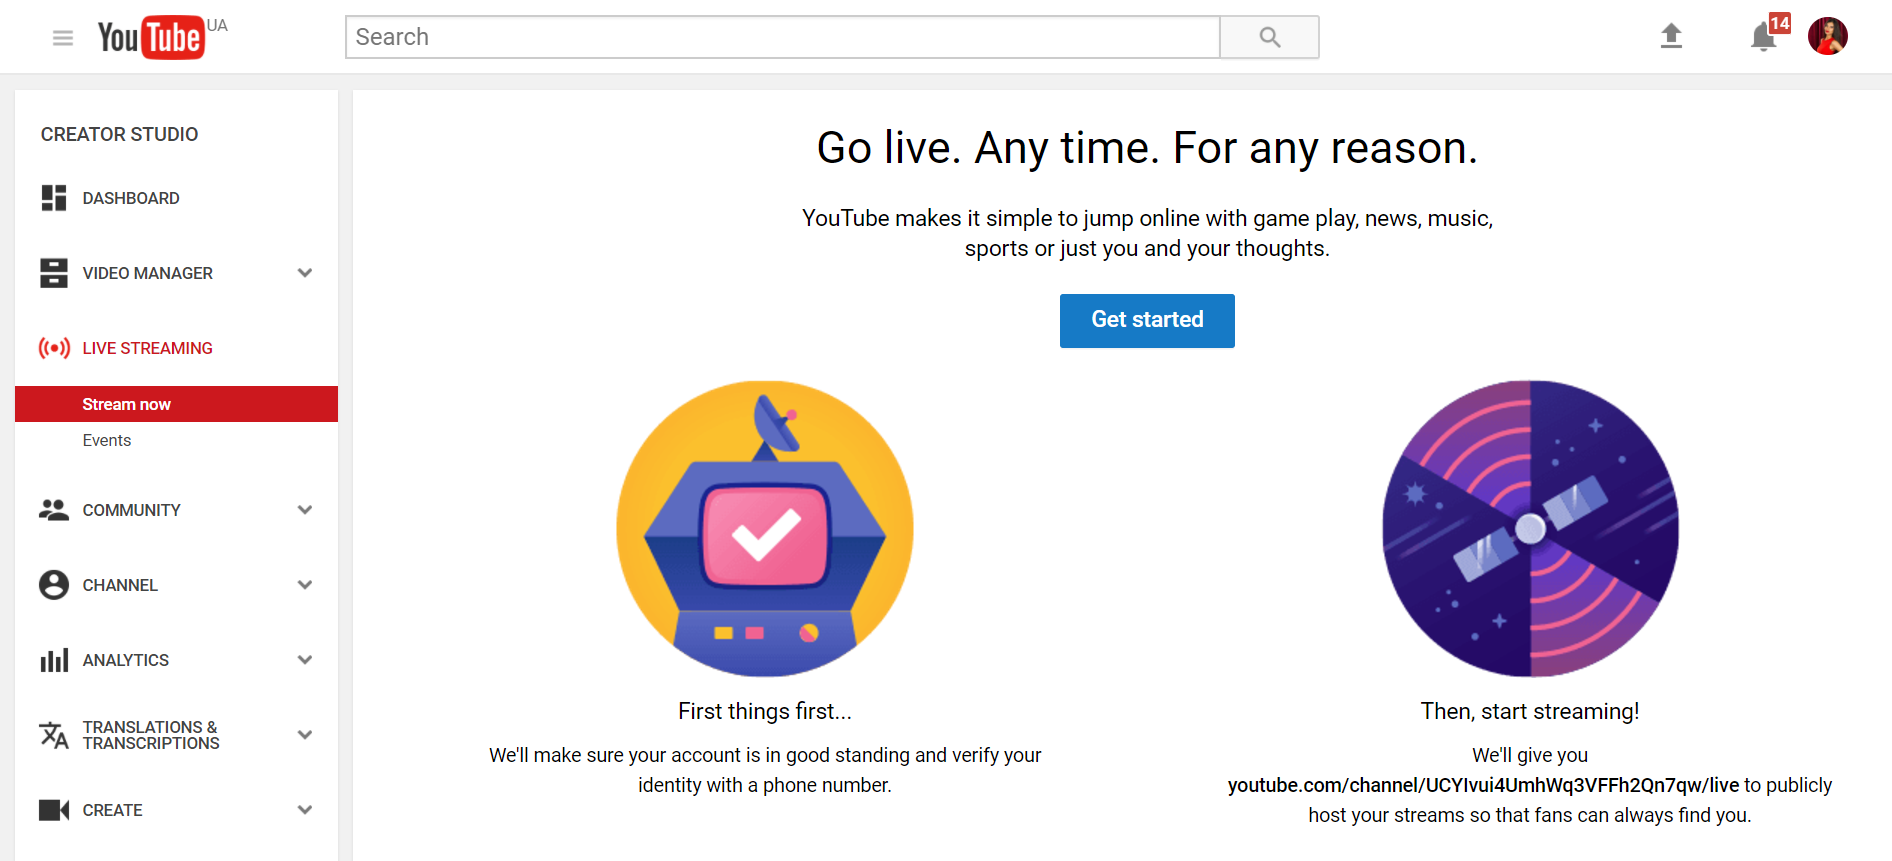Expand the Channel section chevron
Image resolution: width=1892 pixels, height=861 pixels.
point(305,585)
